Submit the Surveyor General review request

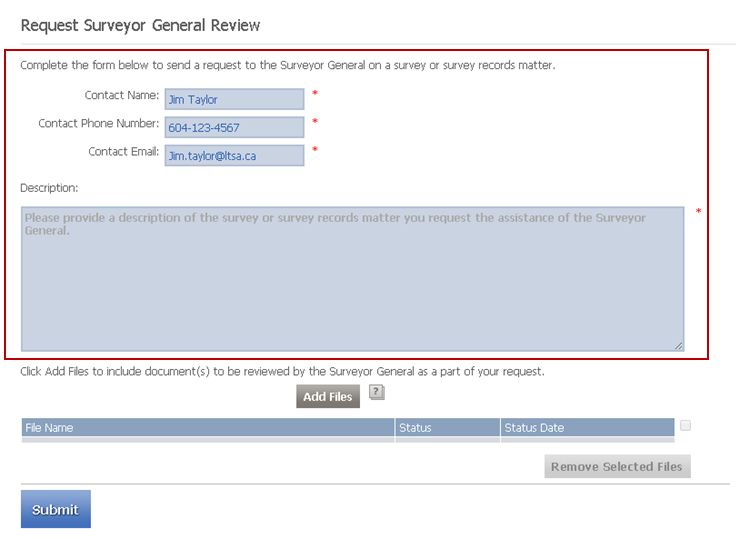pyautogui.click(x=56, y=509)
